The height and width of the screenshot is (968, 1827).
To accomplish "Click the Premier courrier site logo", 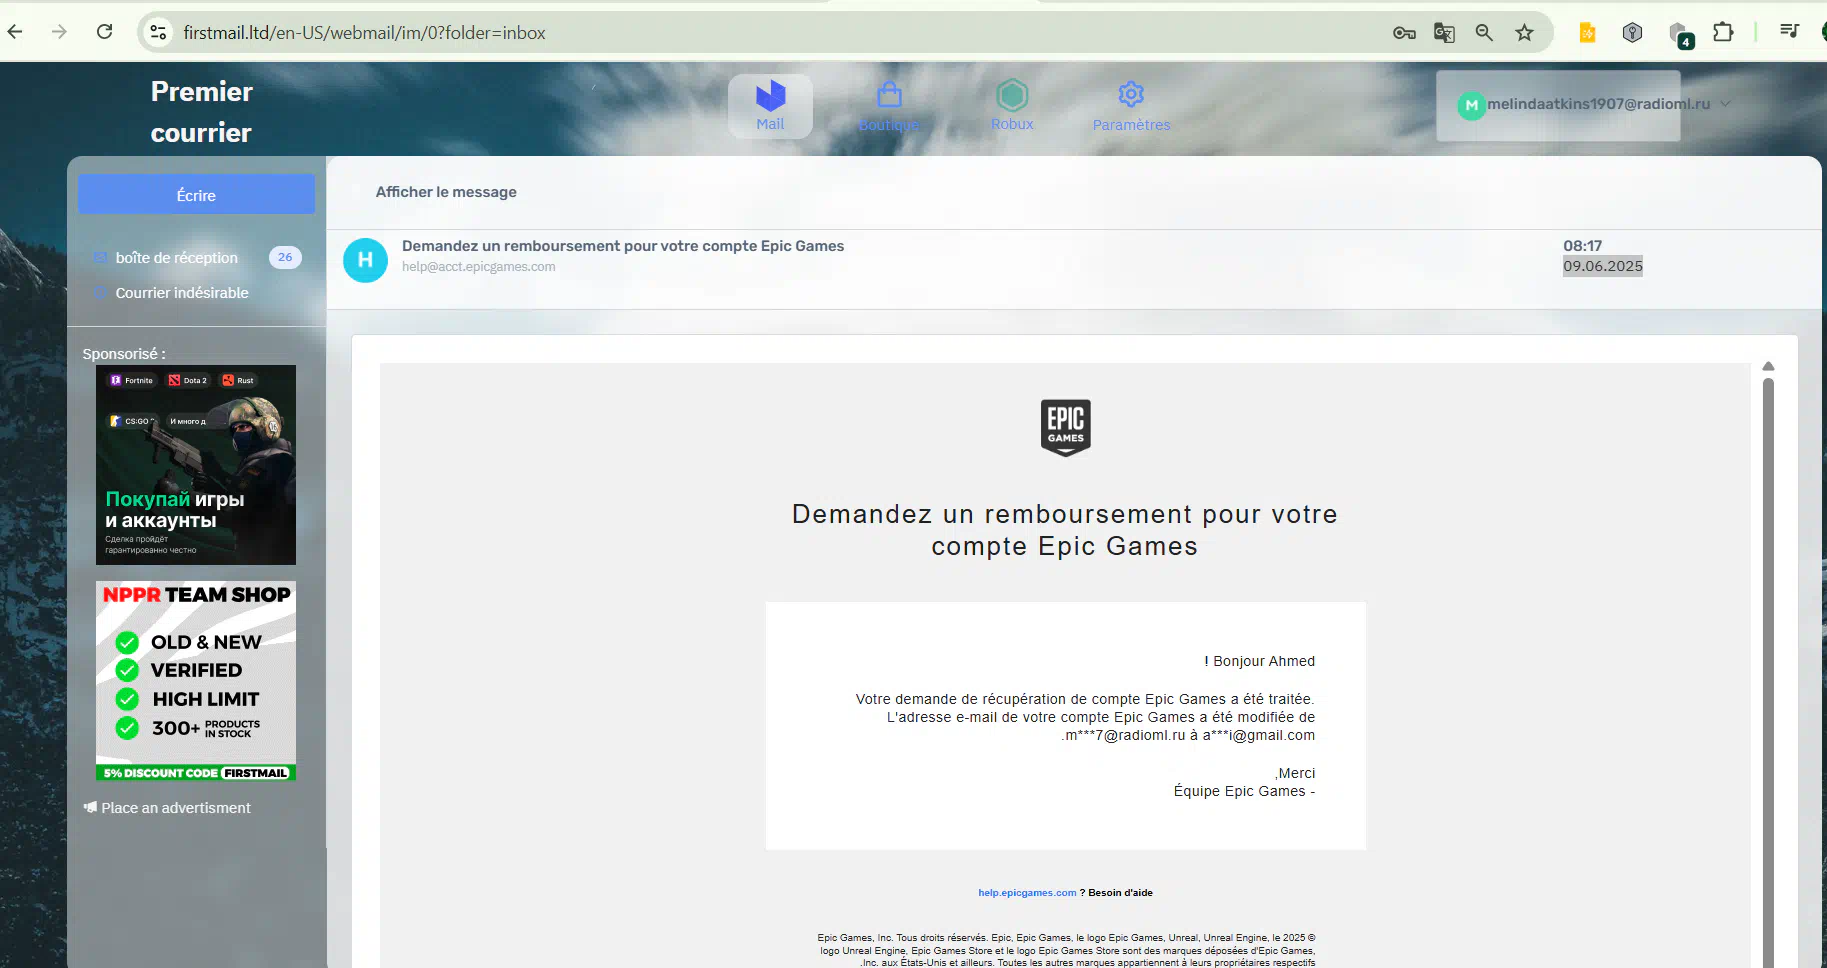I will (x=201, y=112).
